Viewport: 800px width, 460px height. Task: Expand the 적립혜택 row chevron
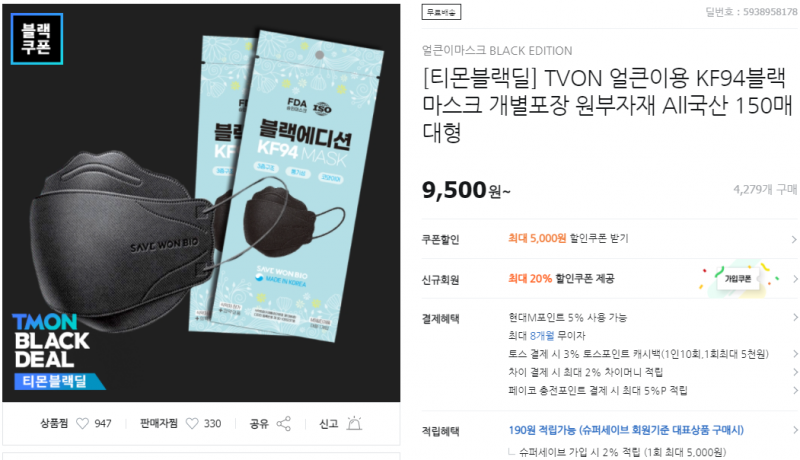tap(795, 430)
